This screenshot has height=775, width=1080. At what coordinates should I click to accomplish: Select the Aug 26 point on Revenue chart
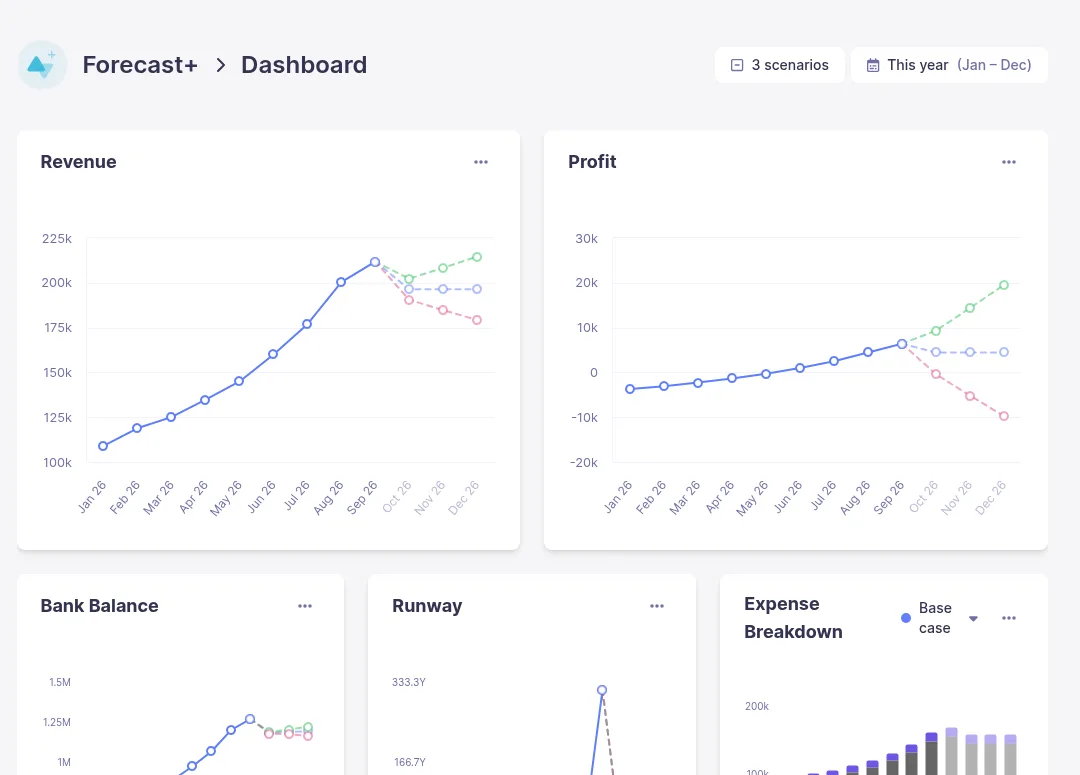point(341,282)
